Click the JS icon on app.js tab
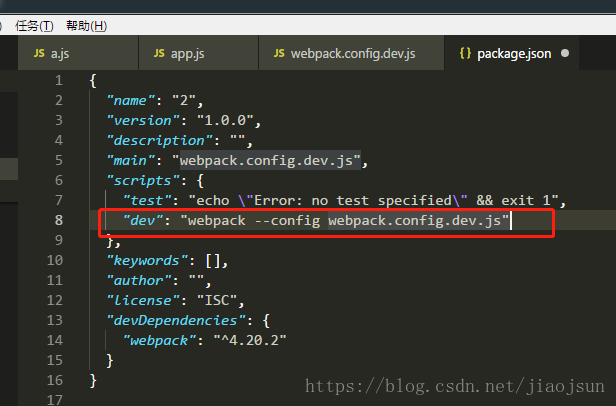The image size is (616, 406). (x=159, y=53)
